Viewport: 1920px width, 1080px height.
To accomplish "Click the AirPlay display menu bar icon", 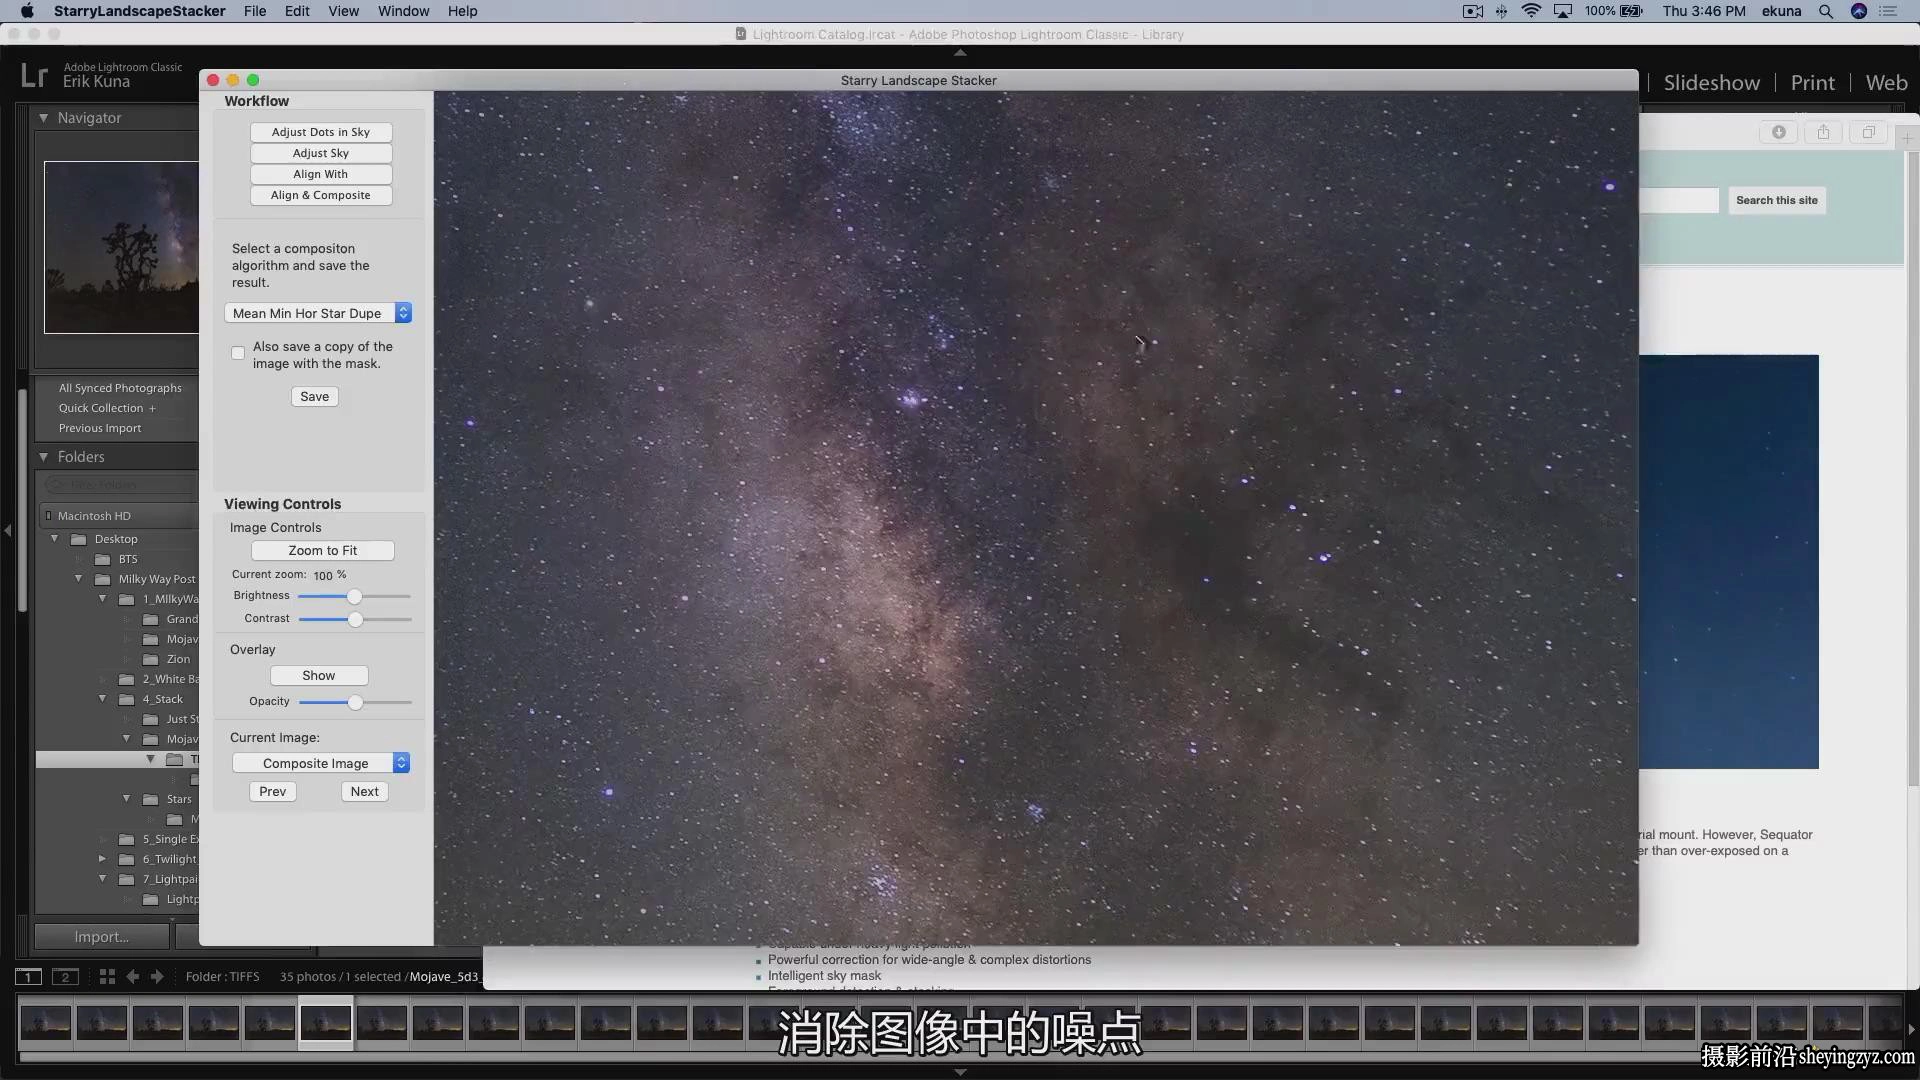I will [1562, 11].
